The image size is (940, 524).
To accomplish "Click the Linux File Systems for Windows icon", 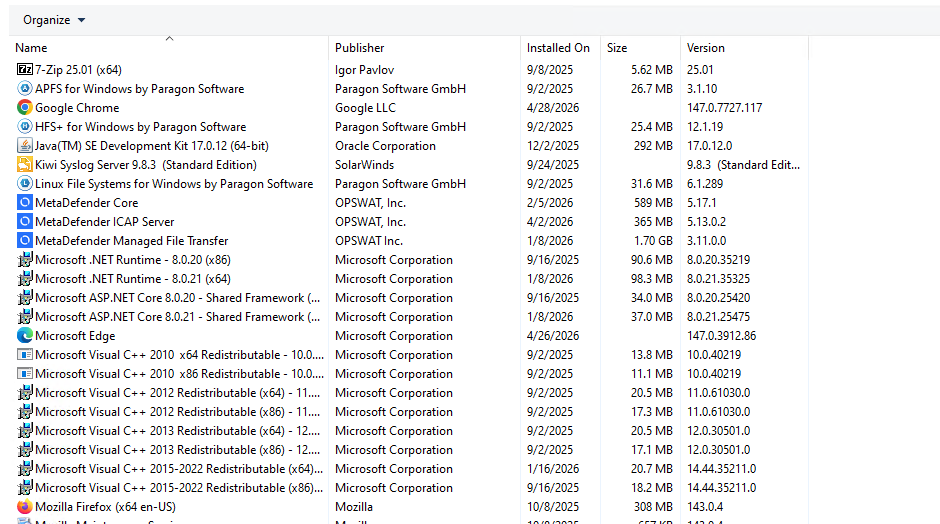I will tap(25, 183).
